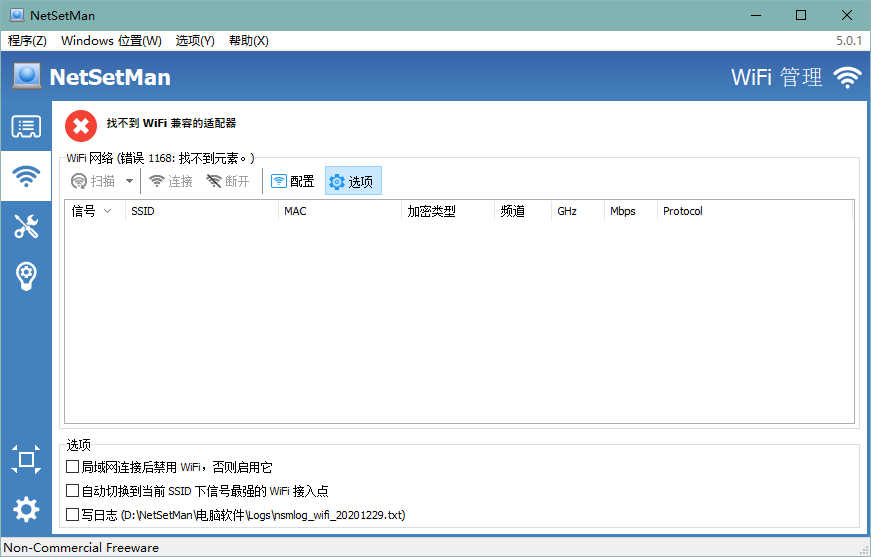871x557 pixels.
Task: Click the WiFi 管理 header title
Action: 776,77
